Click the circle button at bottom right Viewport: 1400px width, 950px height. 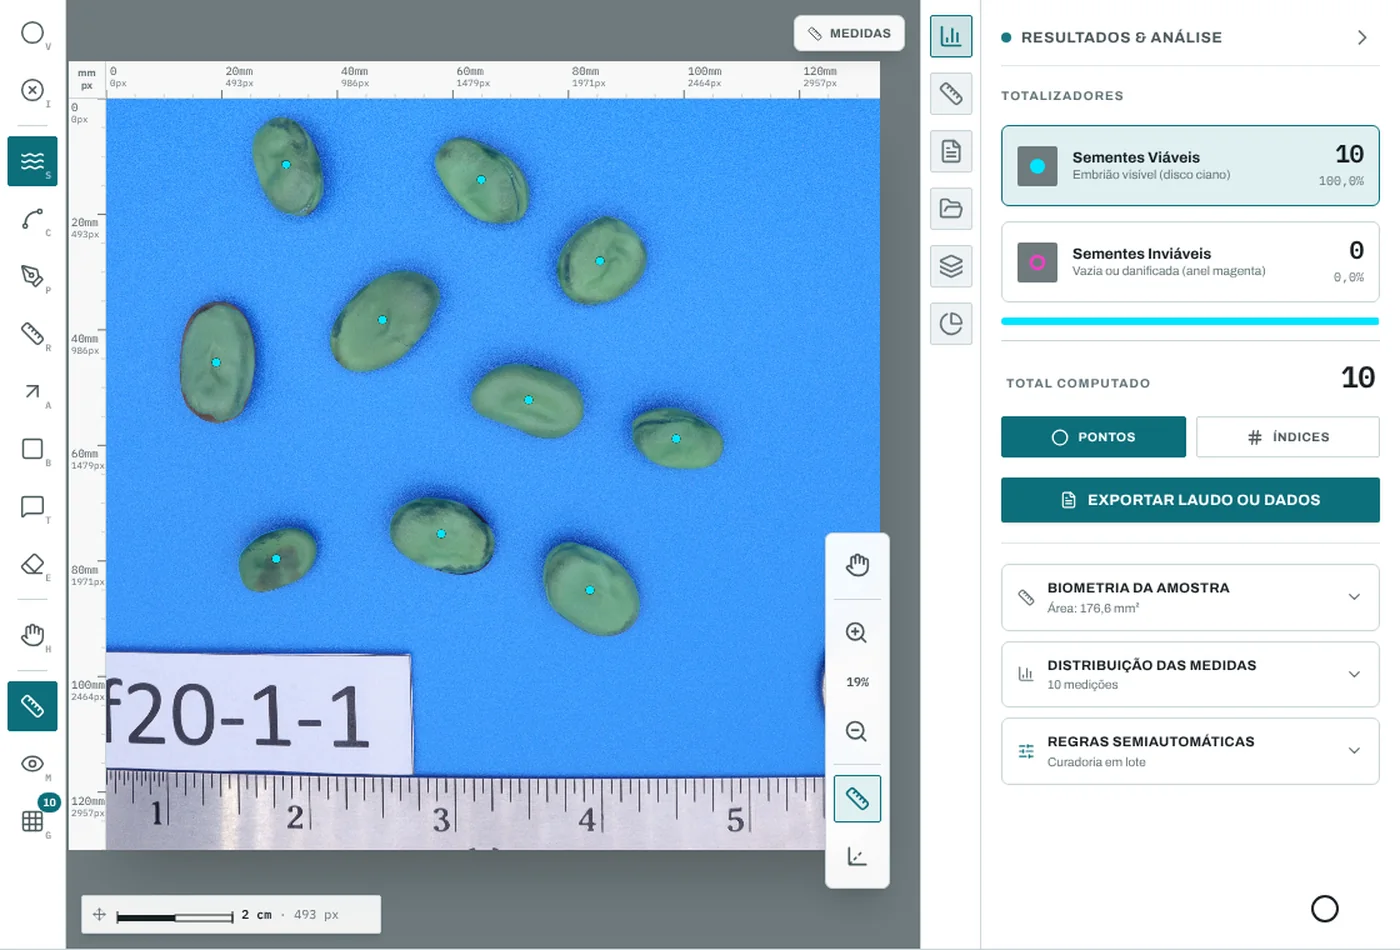click(1324, 908)
